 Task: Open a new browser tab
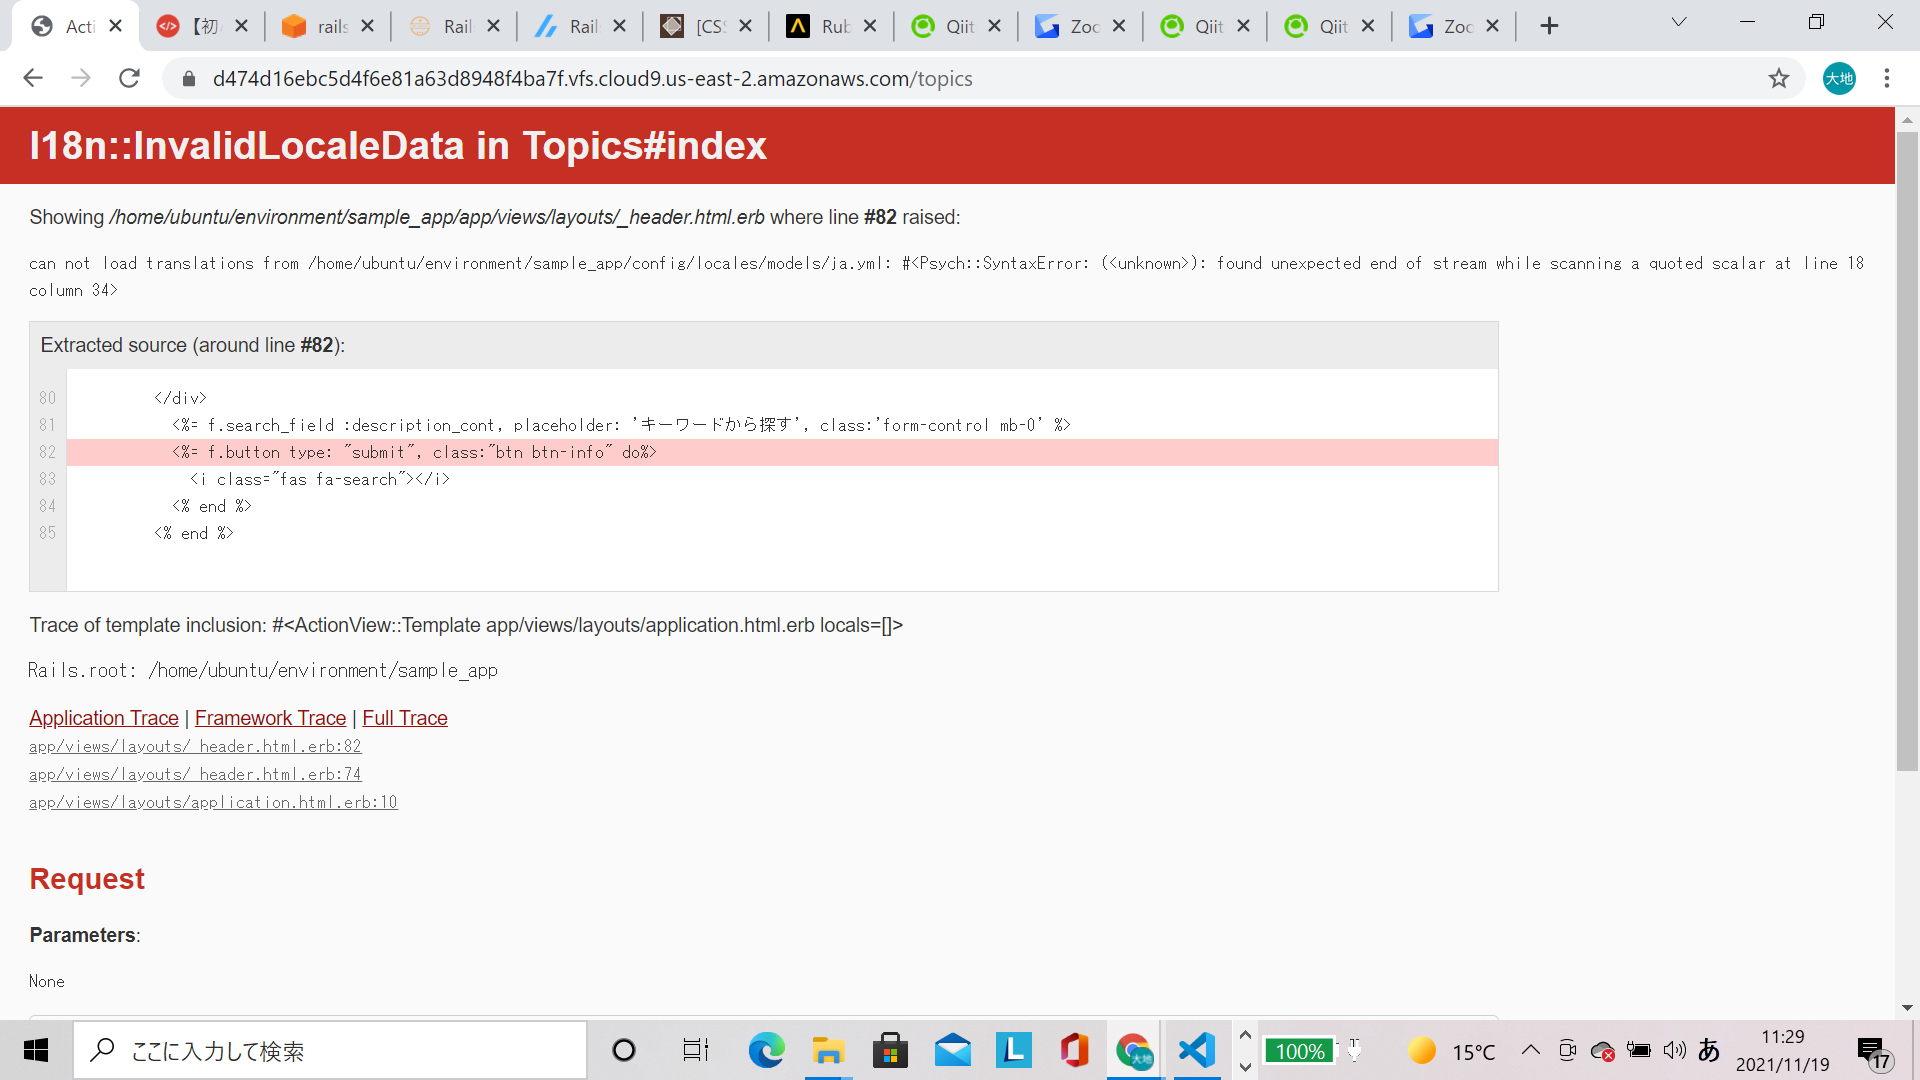(x=1549, y=26)
